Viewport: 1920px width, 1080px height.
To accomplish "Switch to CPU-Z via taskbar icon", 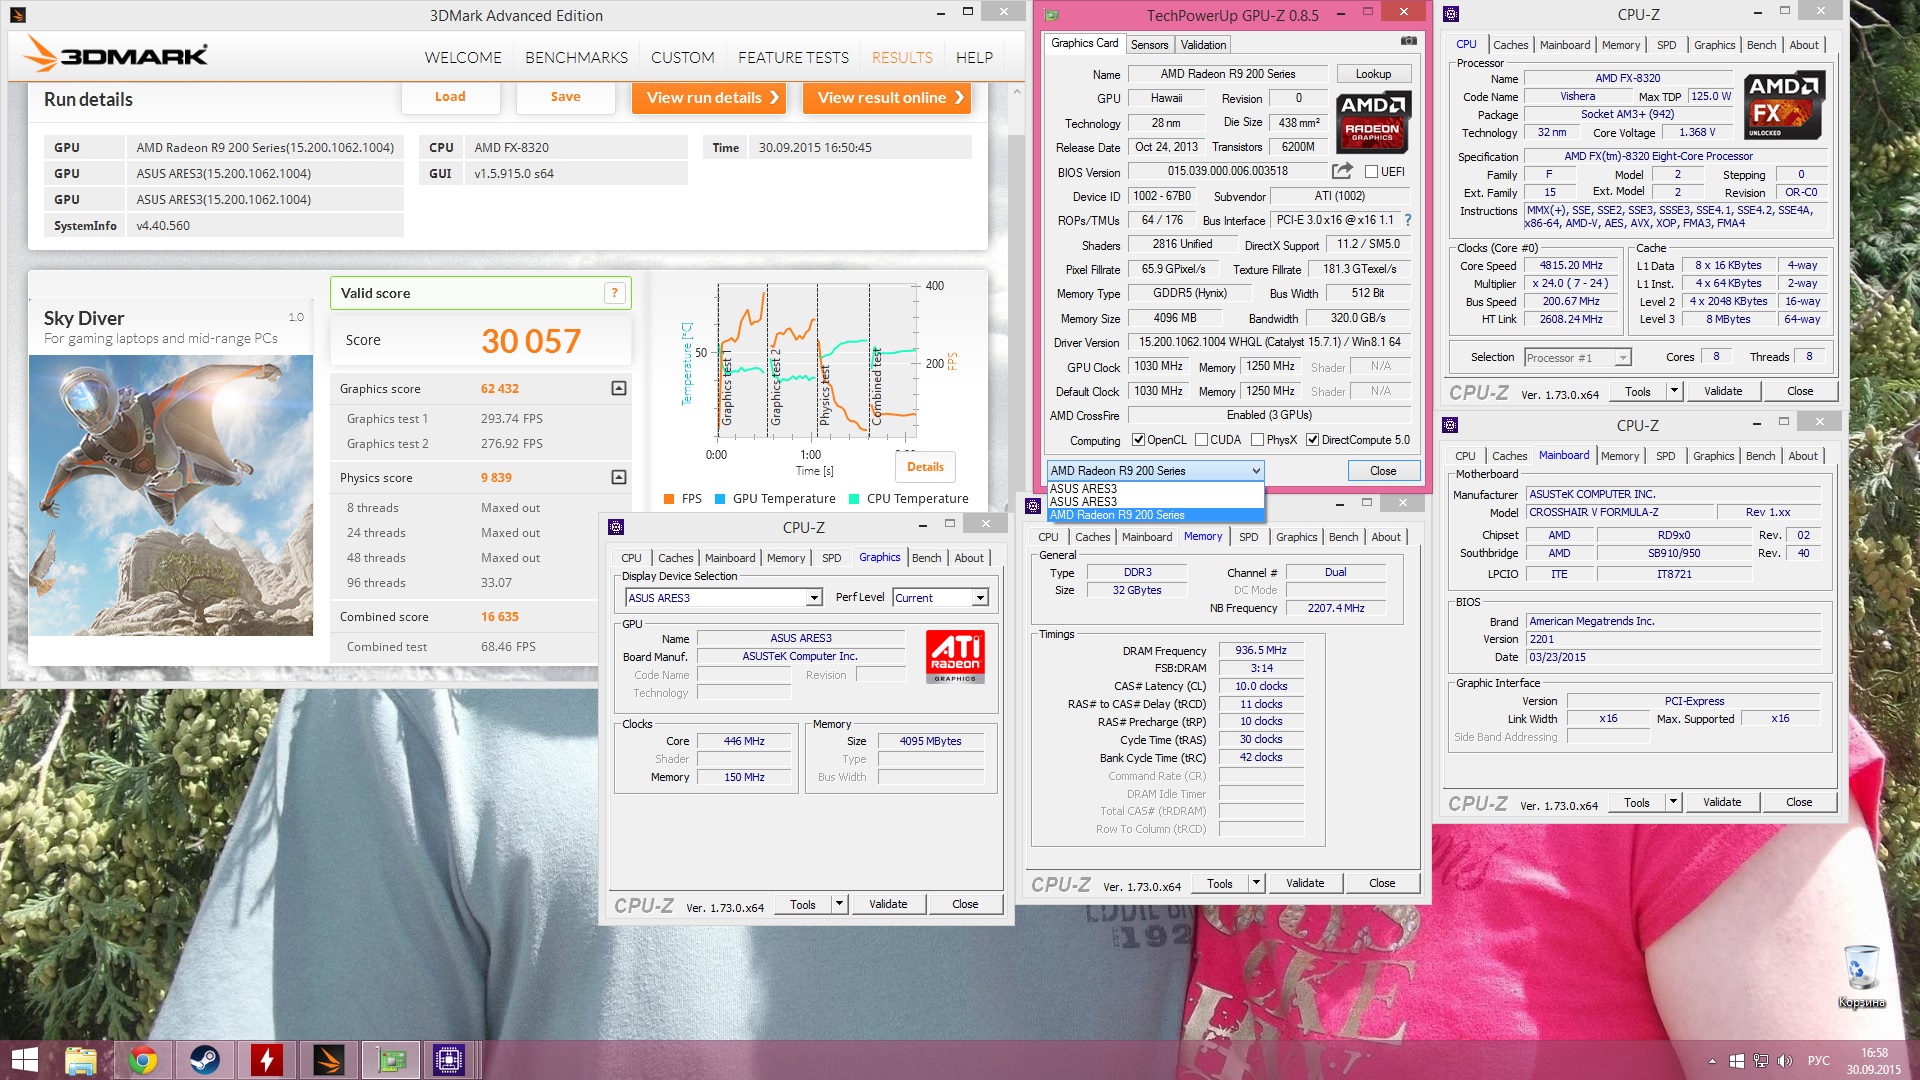I will 448,1060.
